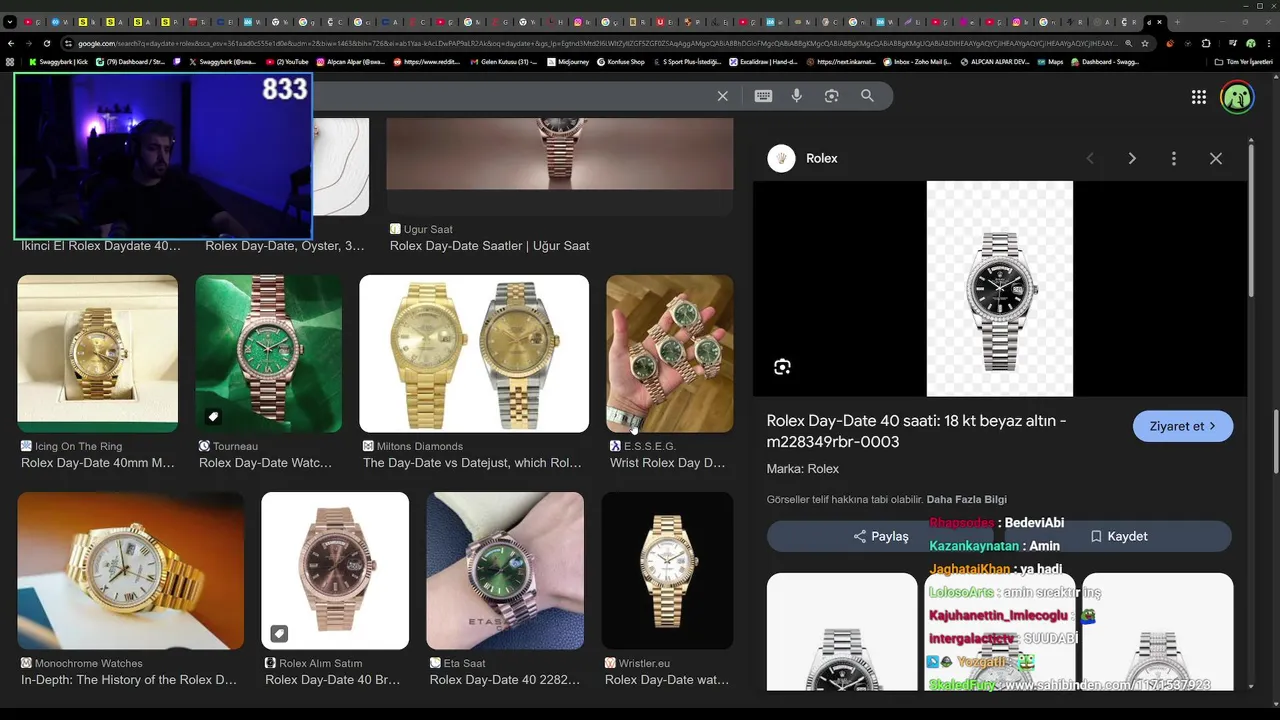The width and height of the screenshot is (1280, 720).
Task: Open the Google account avatar menu
Action: (1237, 97)
